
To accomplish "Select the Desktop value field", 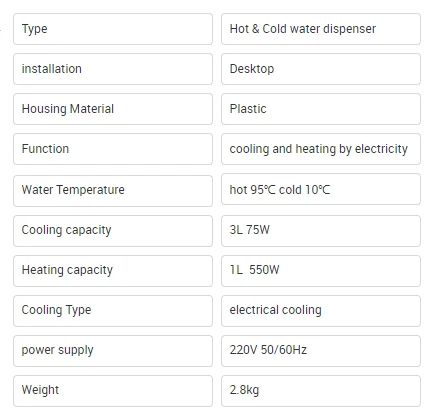I will point(321,69).
